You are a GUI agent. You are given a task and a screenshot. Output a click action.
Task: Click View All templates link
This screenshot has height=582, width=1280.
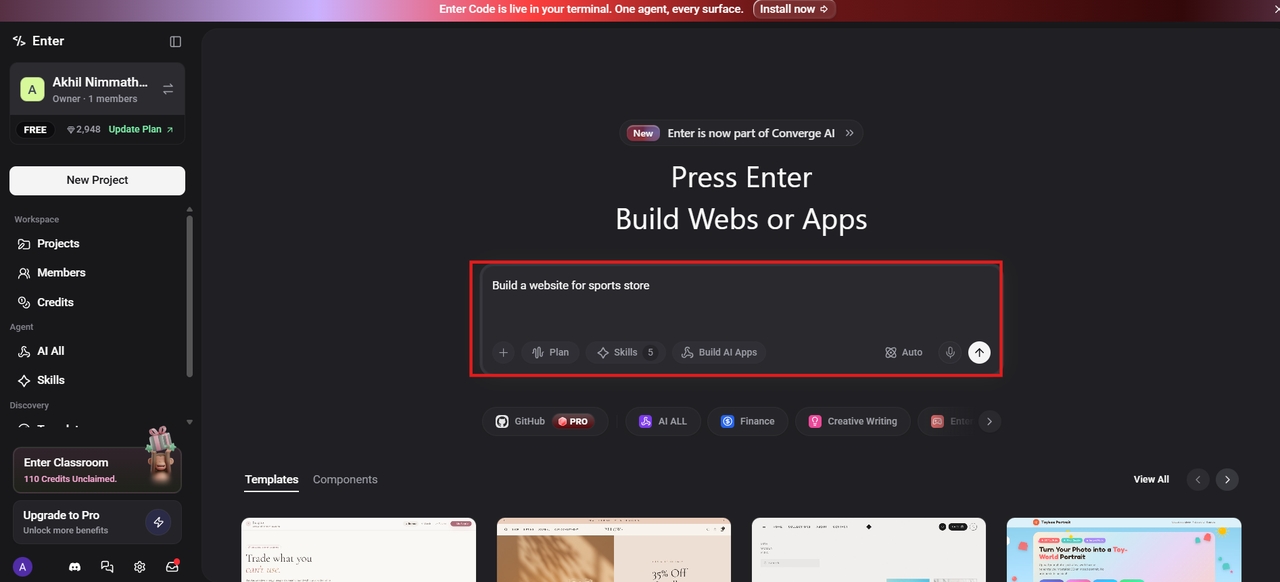1151,479
